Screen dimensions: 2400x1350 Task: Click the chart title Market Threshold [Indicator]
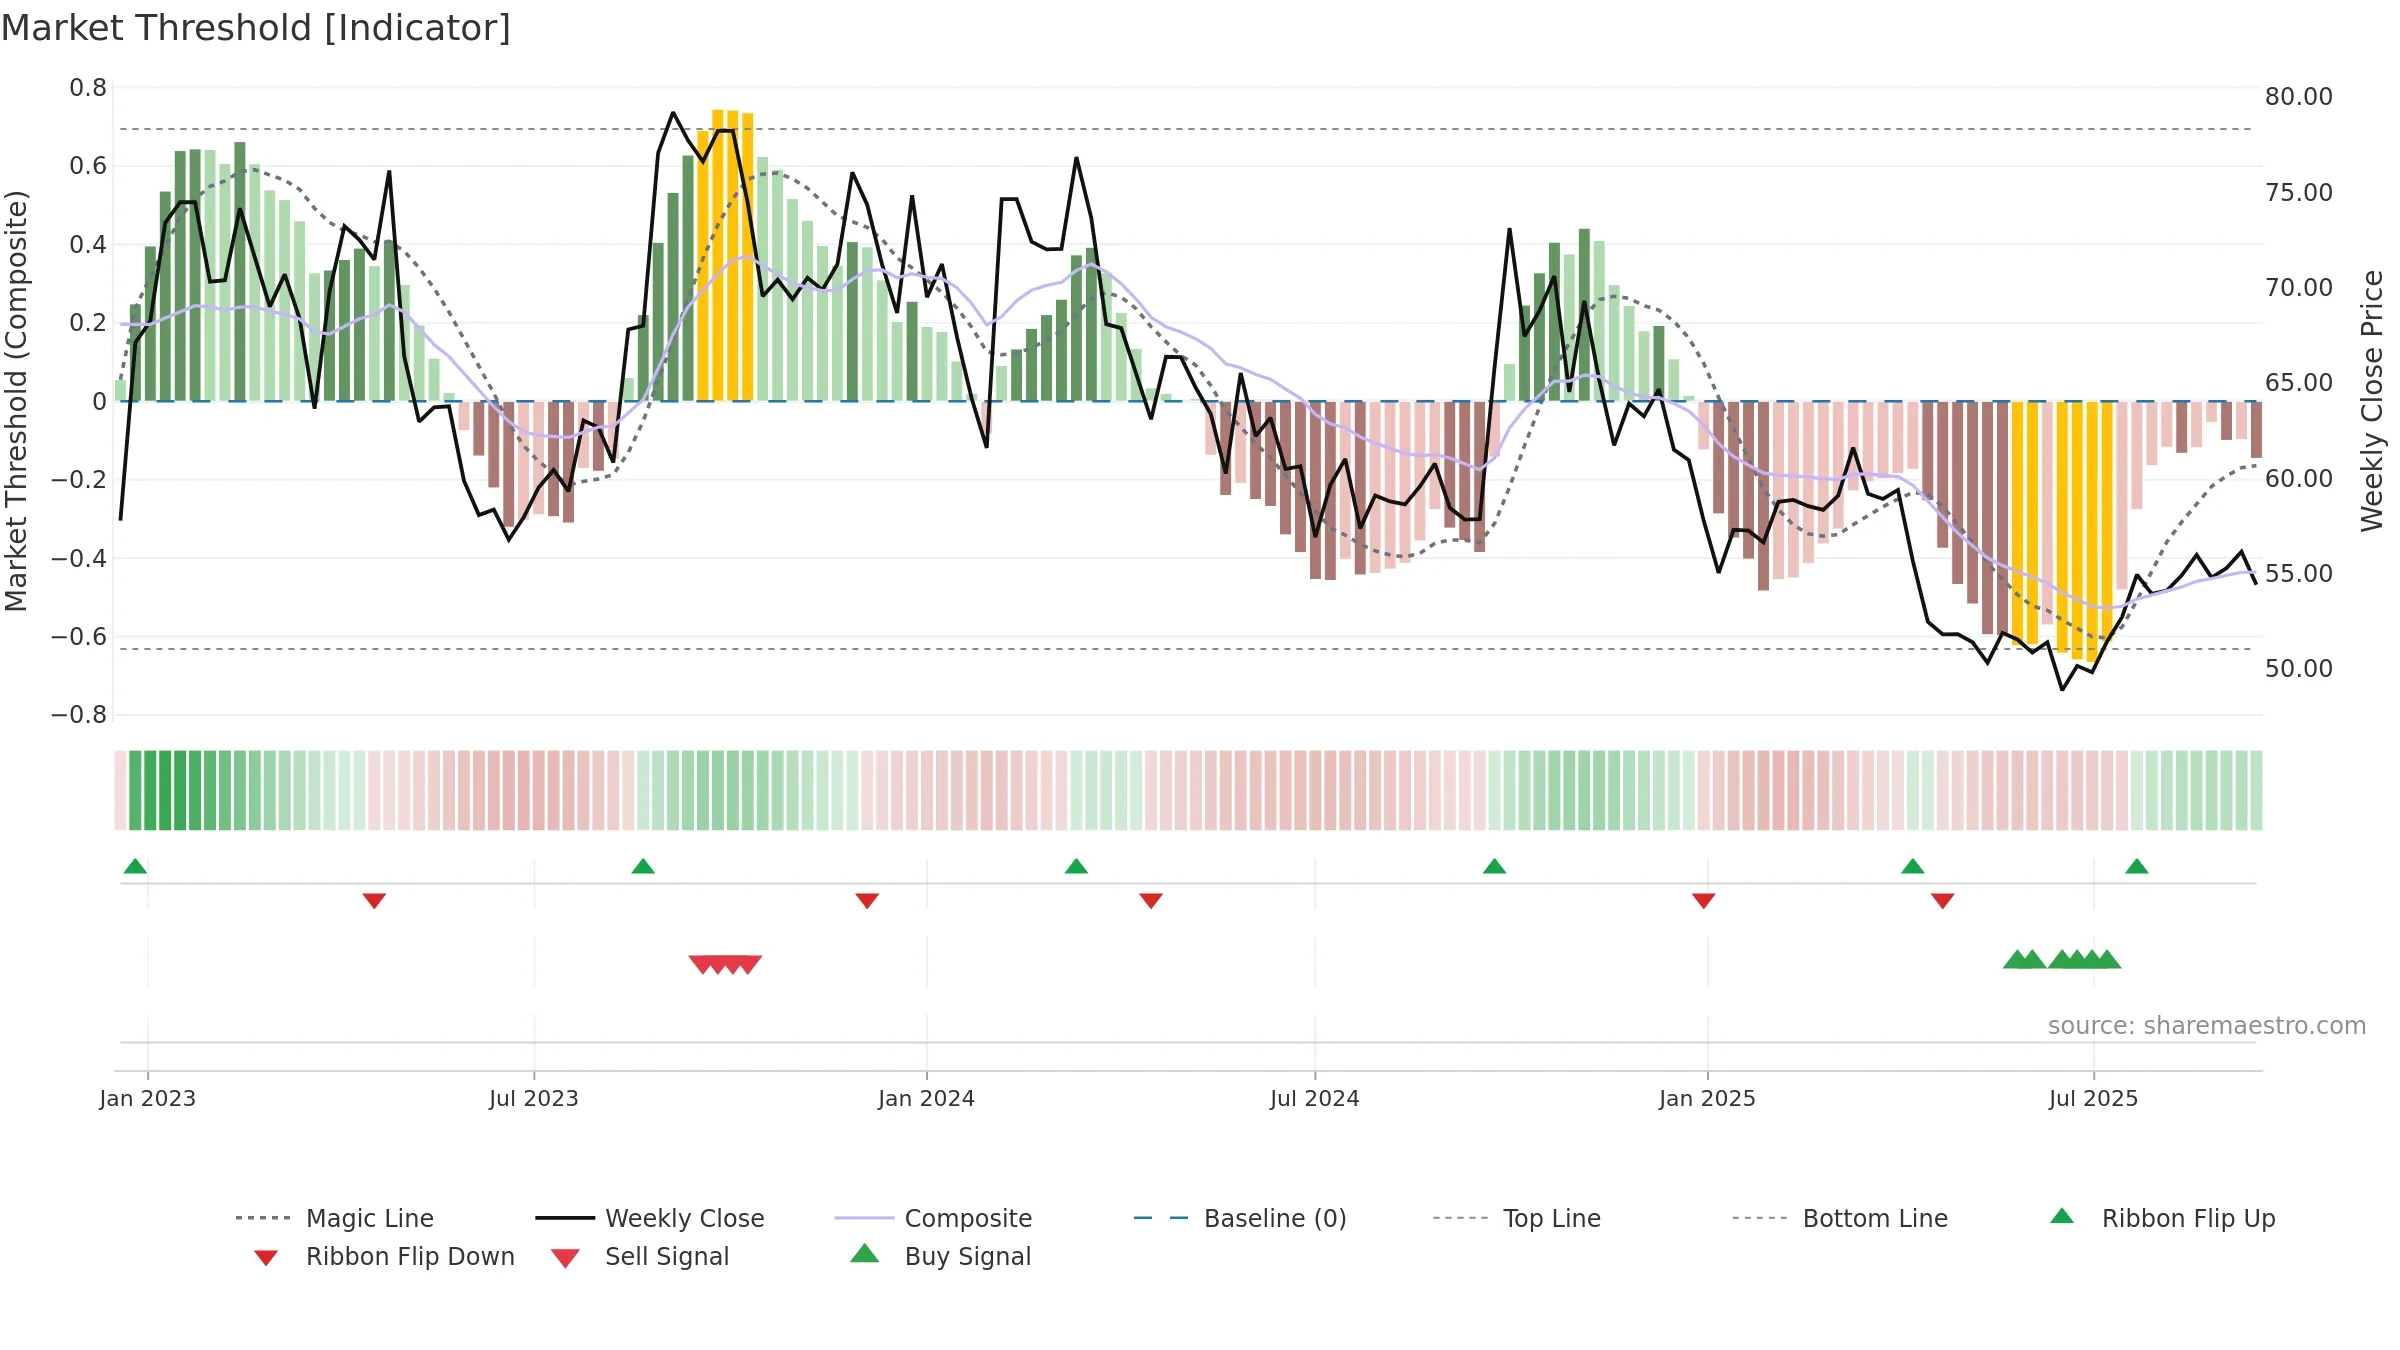[256, 28]
